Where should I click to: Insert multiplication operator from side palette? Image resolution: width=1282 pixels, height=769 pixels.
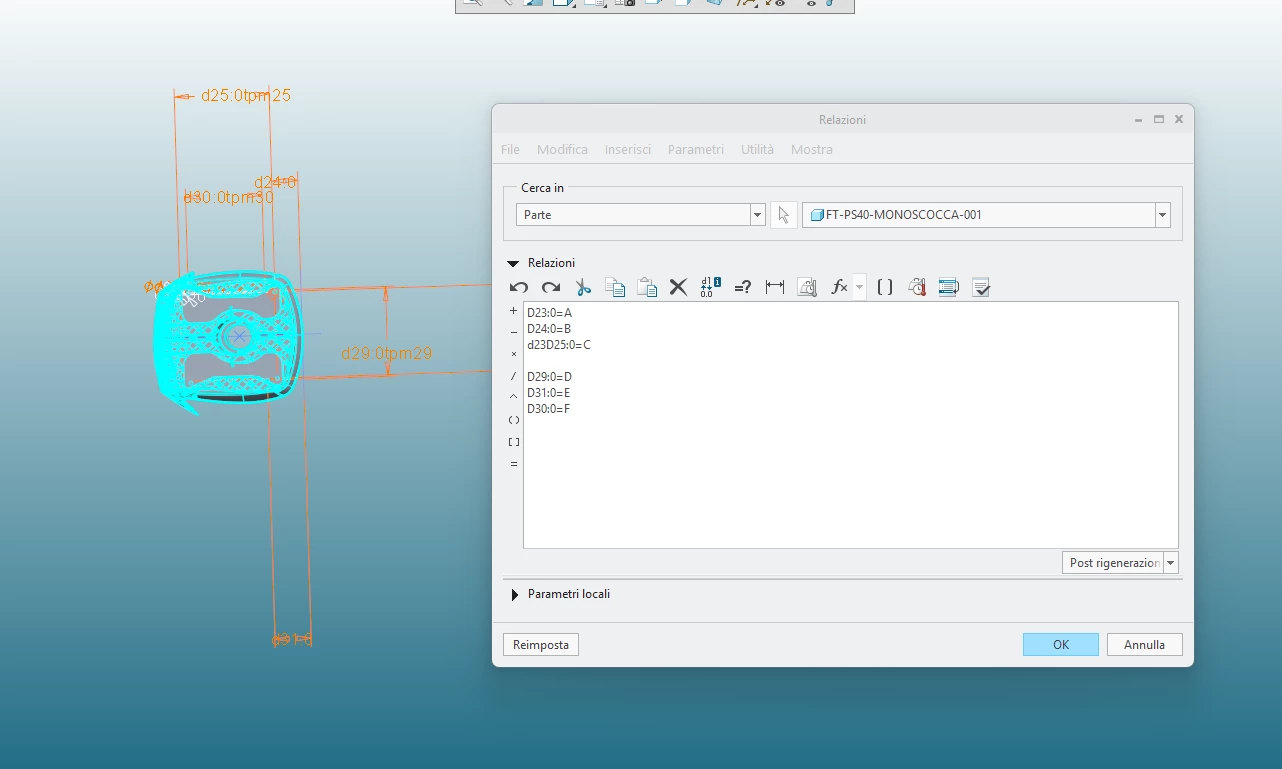tap(514, 354)
